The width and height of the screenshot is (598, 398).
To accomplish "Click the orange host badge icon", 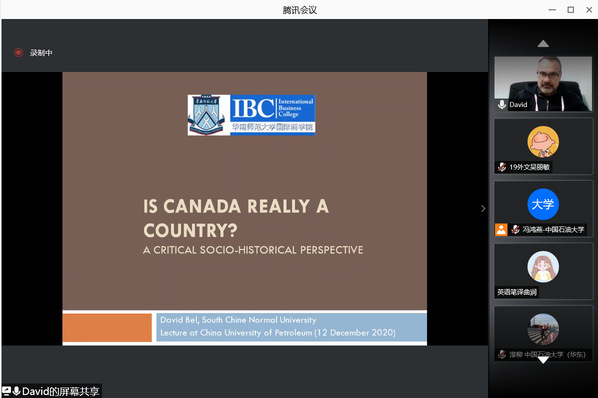I will [x=501, y=229].
